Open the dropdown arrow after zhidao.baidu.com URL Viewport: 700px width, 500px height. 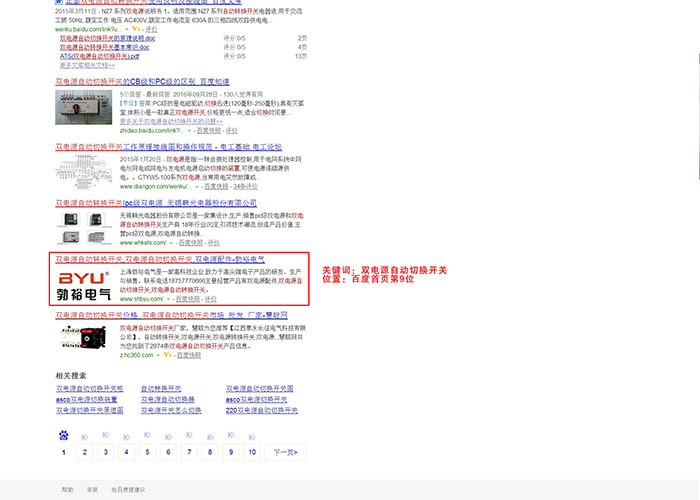189,131
